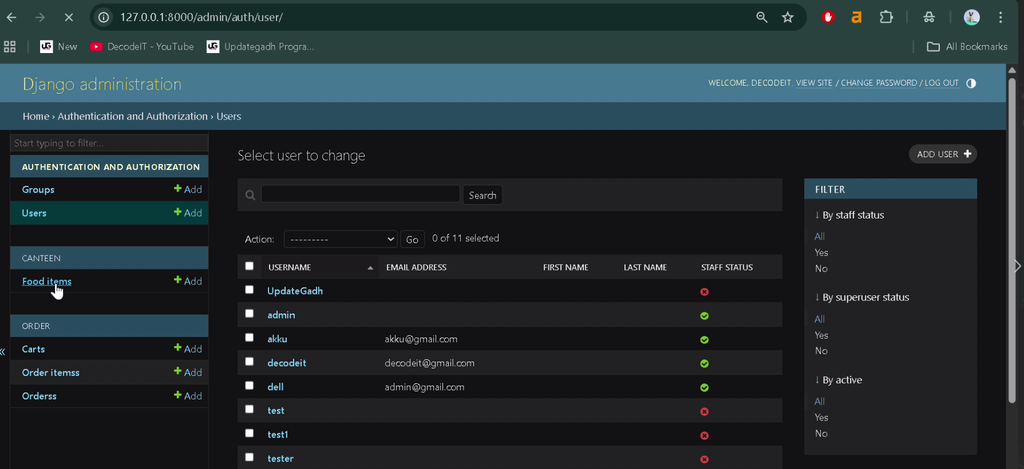The image size is (1024, 469).
Task: Sort by STAFF STATUS column
Action: 727,267
